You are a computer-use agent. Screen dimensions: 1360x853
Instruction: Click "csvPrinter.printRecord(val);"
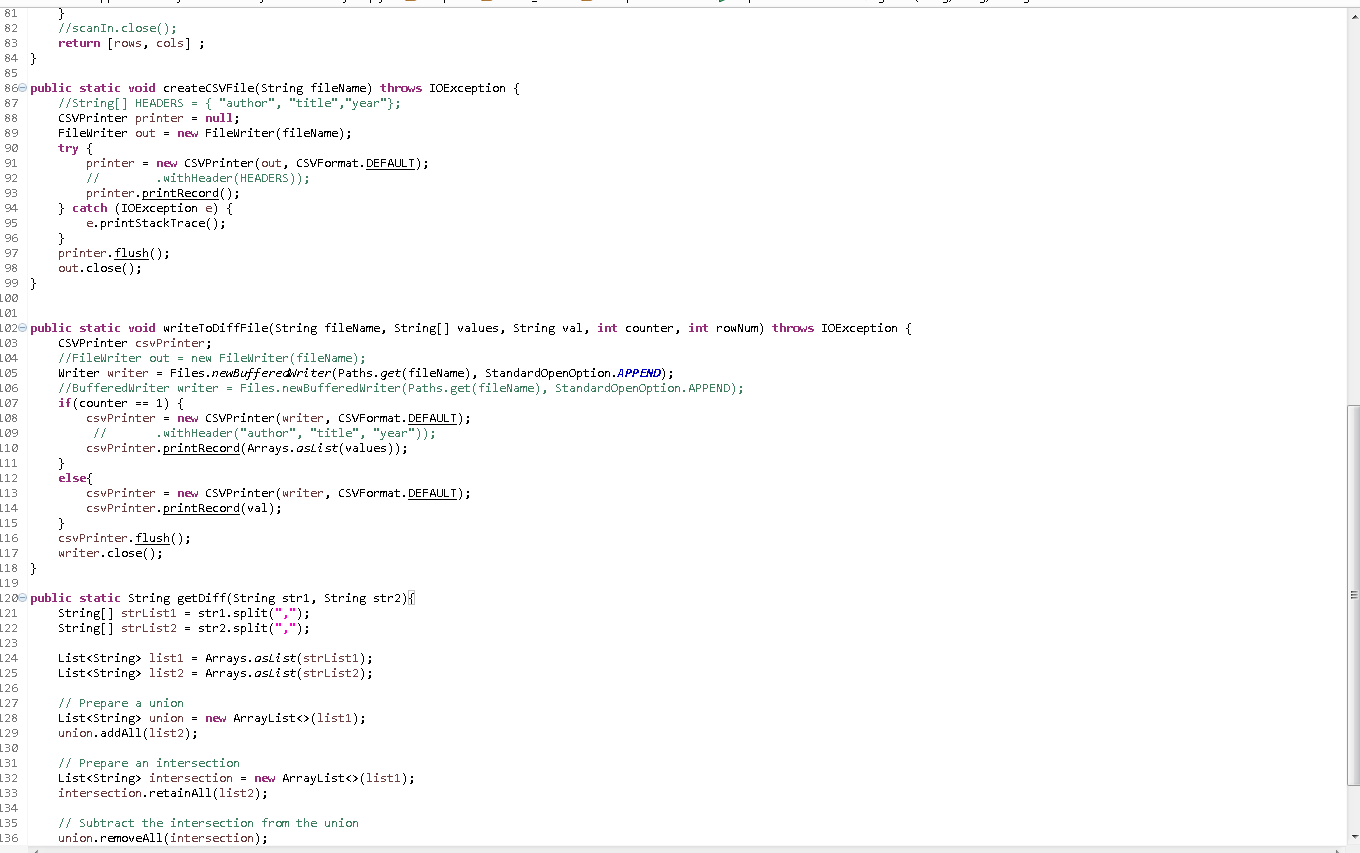coord(184,508)
